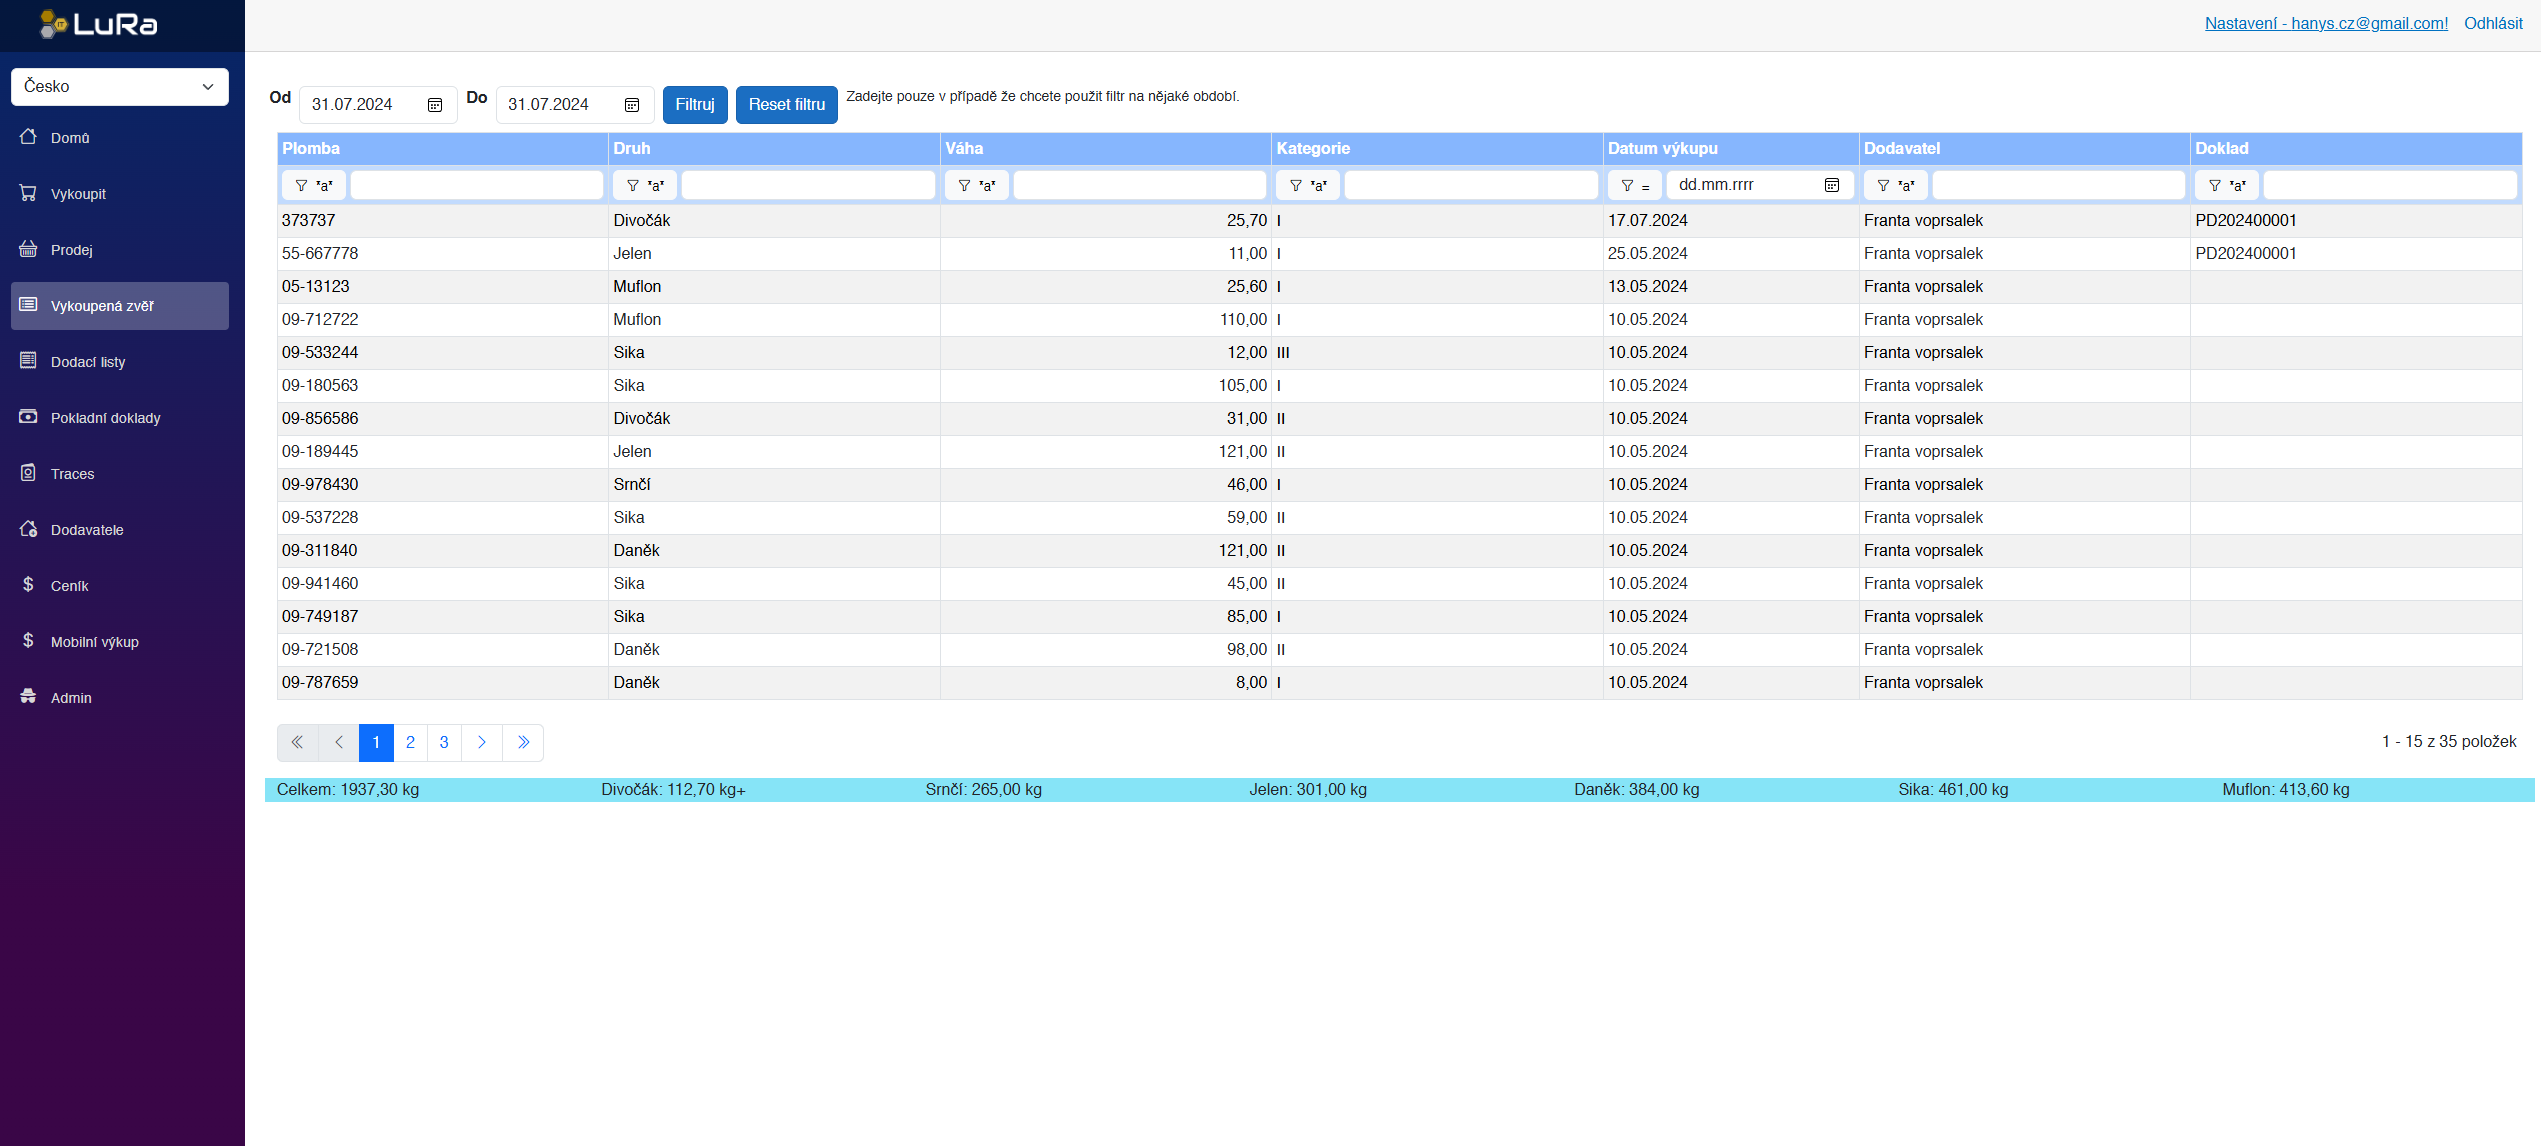The height and width of the screenshot is (1146, 2541).
Task: Click Srnčí in row 09-978430
Action: (x=632, y=485)
